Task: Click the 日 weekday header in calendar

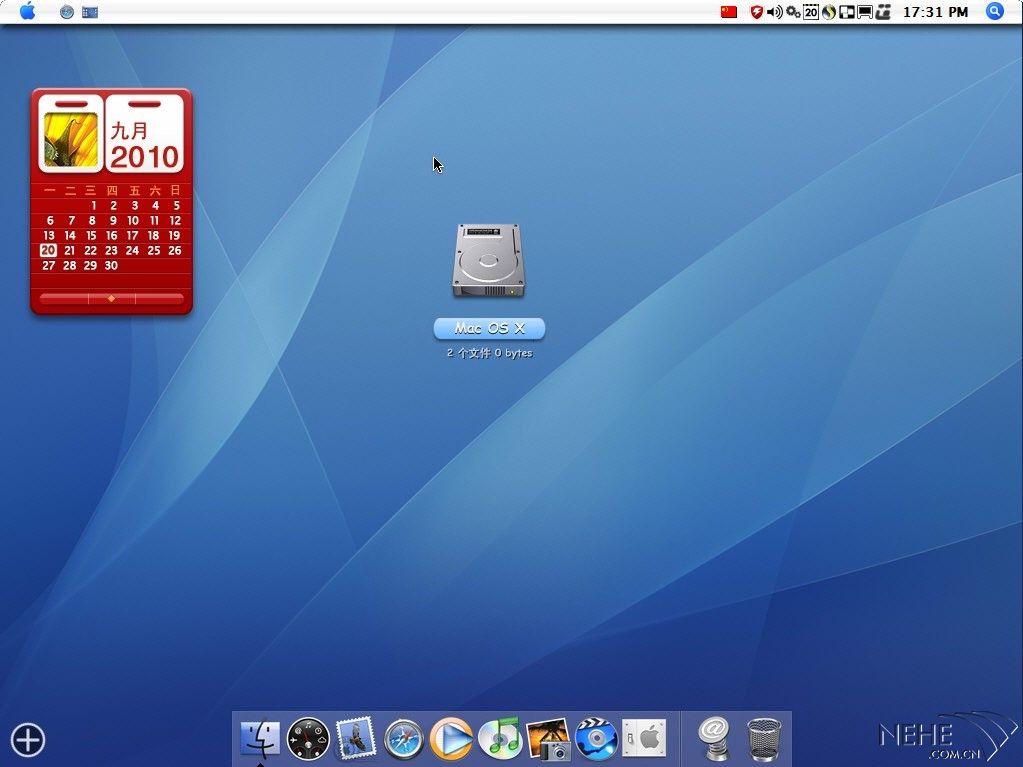Action: pos(175,190)
